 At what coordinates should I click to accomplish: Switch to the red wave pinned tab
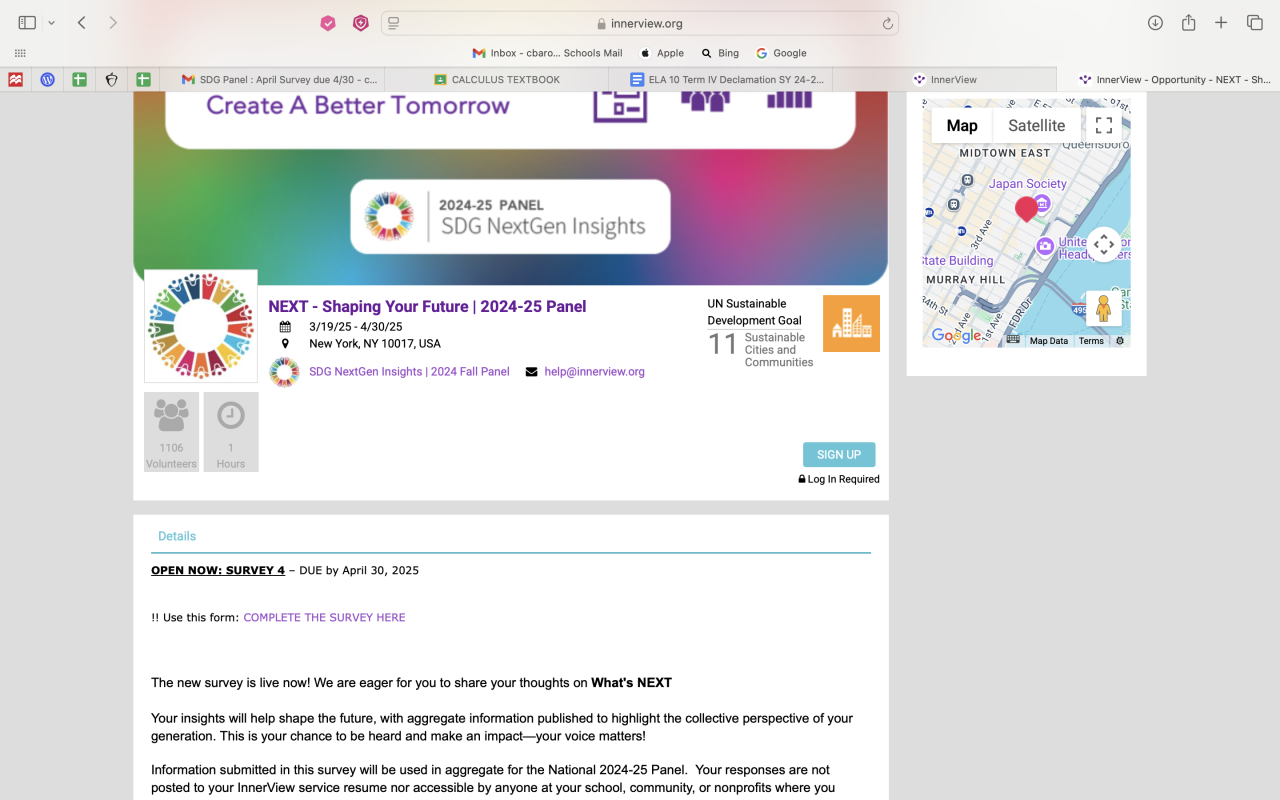pos(15,79)
